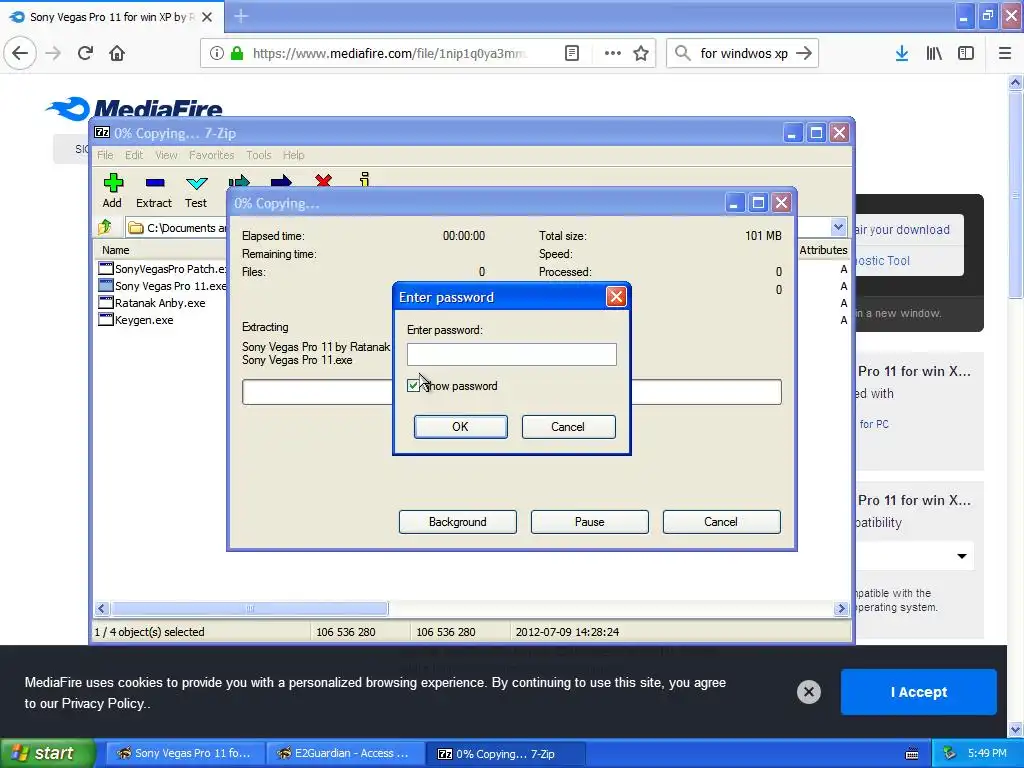Sort 7-Zip list by Attributes column
This screenshot has width=1024, height=768.
pyautogui.click(x=823, y=250)
